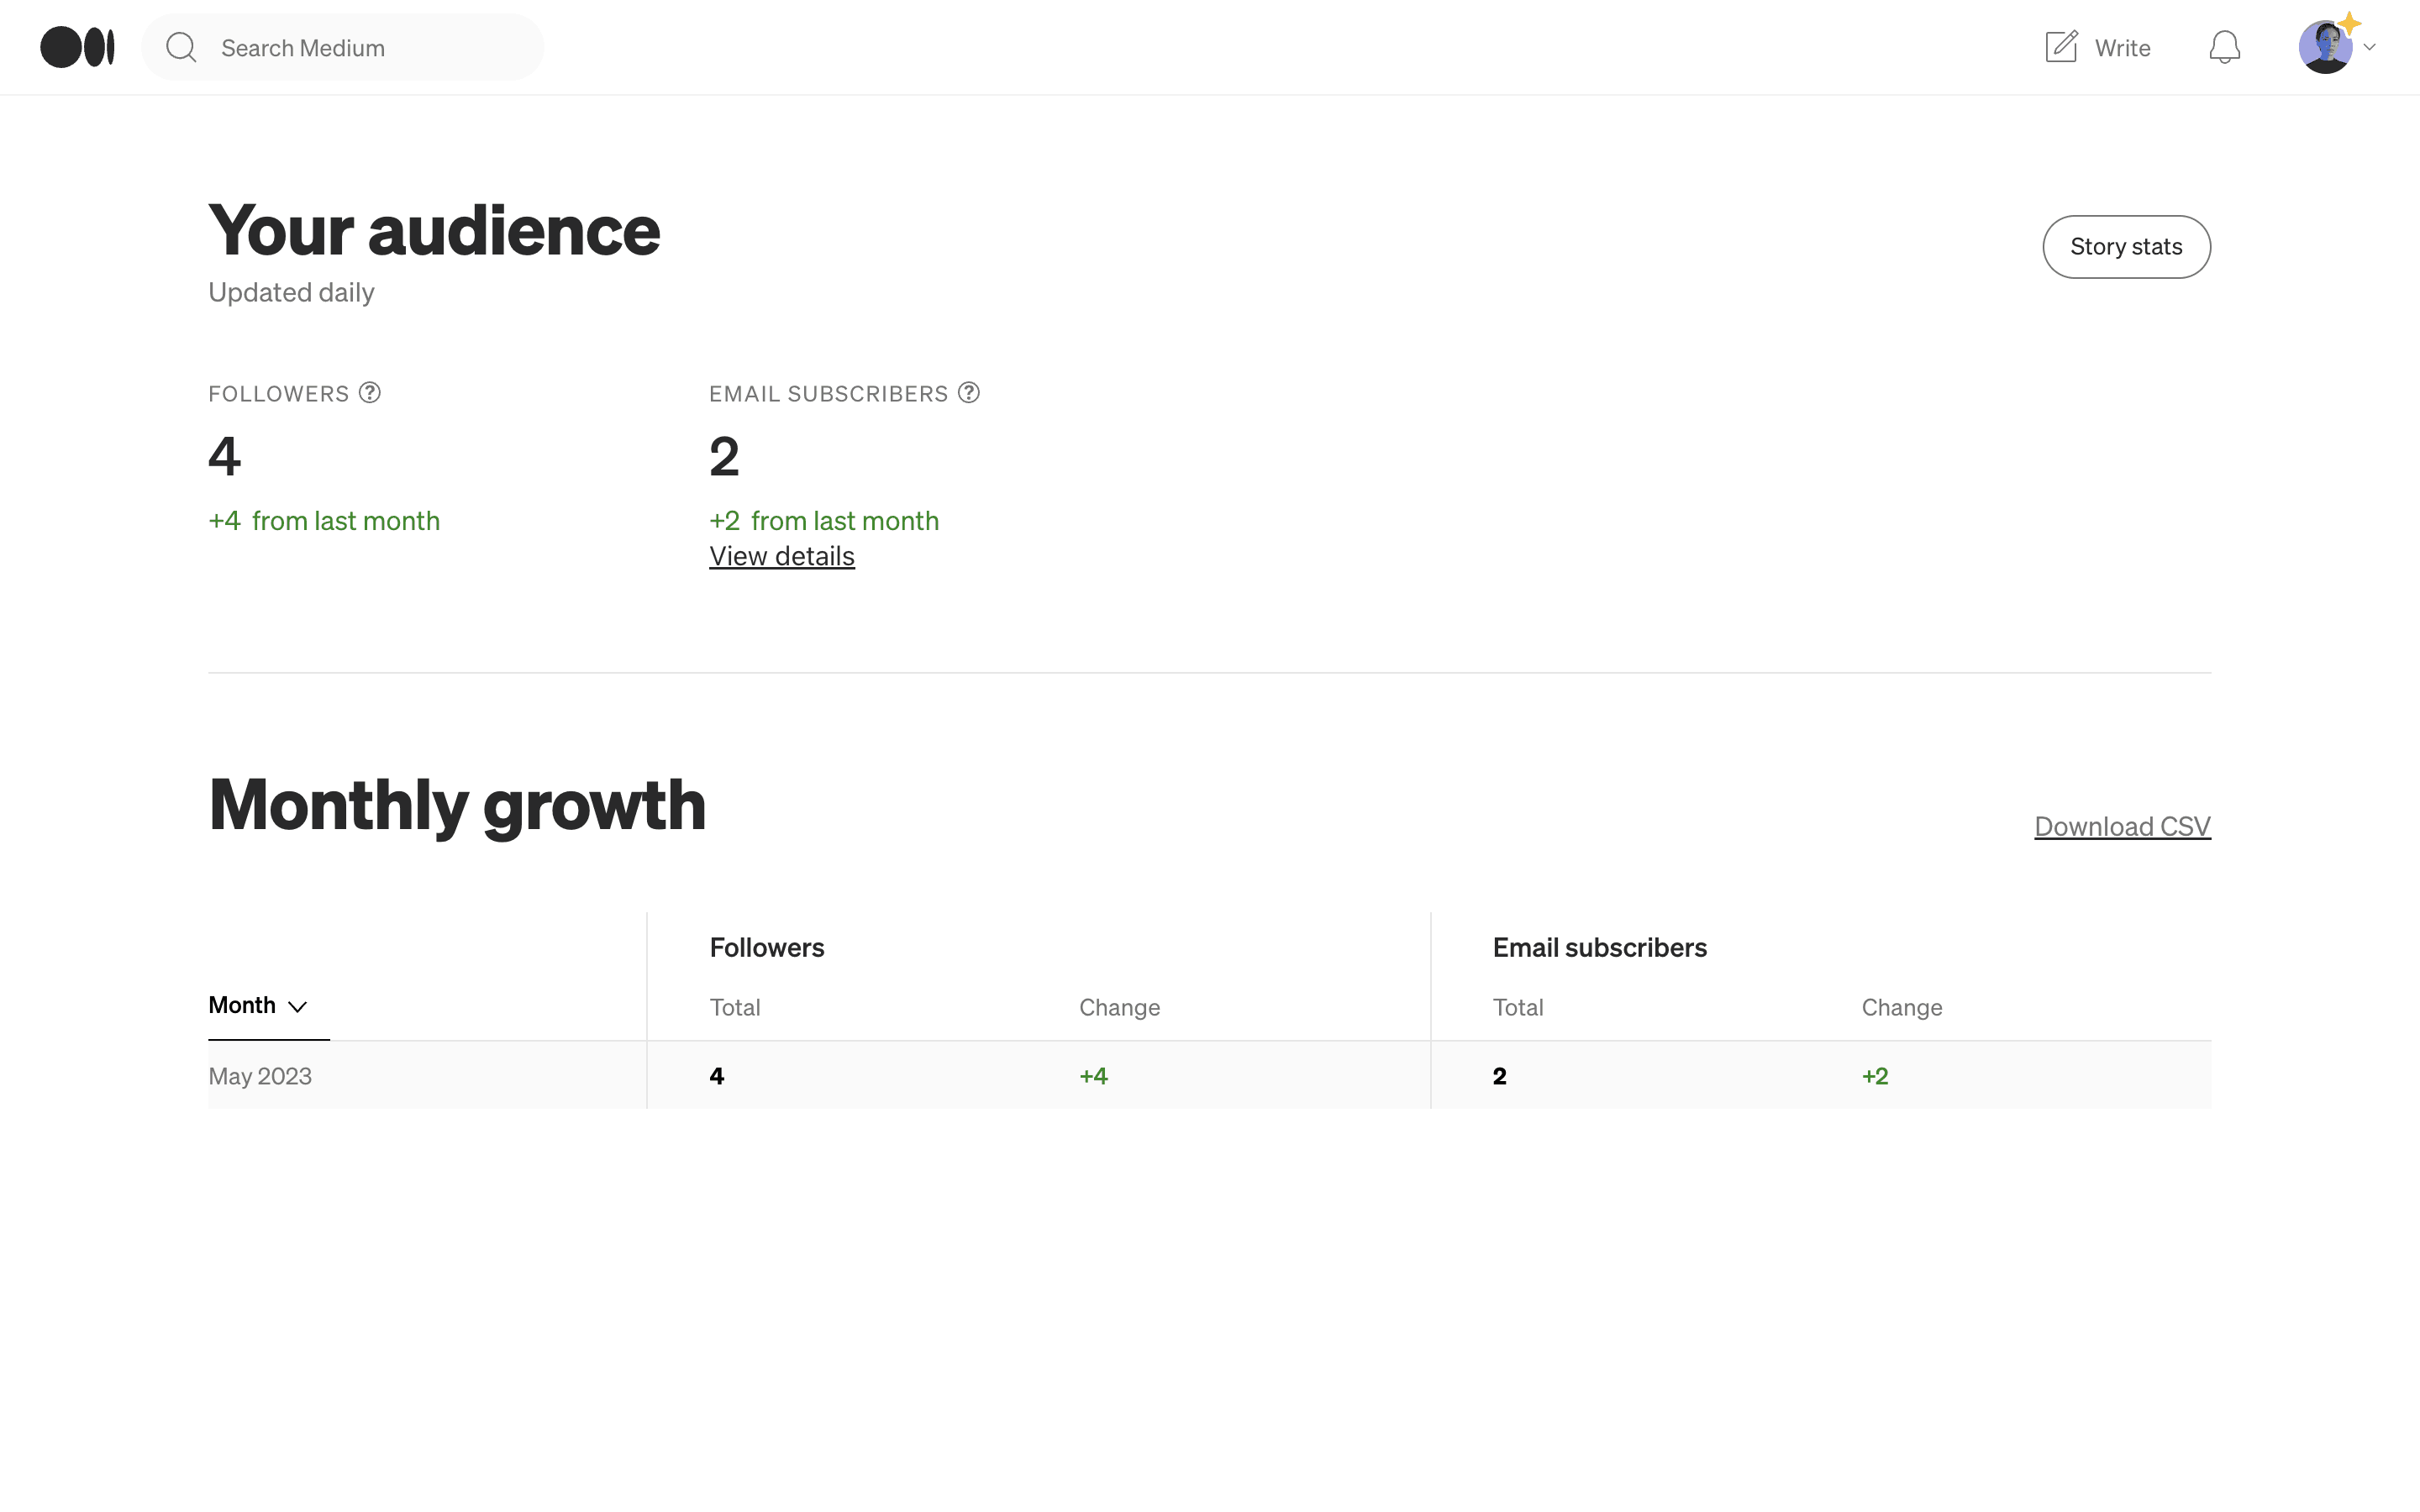
Task: Click the Your audience heading
Action: [434, 230]
